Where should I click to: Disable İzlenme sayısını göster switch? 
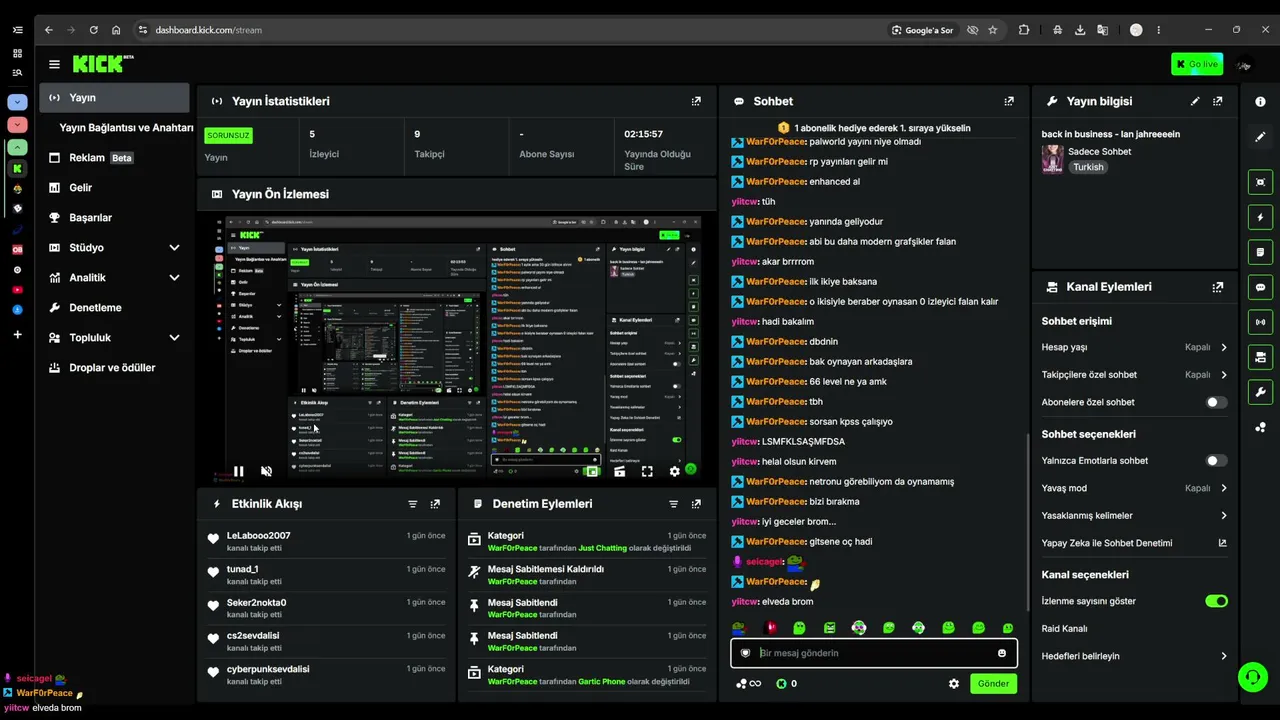[x=1216, y=601]
